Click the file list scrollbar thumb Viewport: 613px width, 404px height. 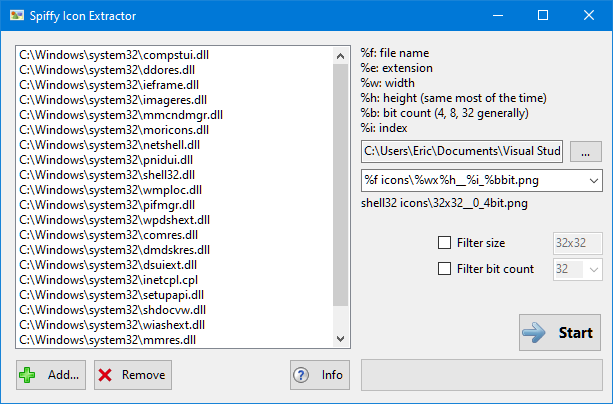pyautogui.click(x=341, y=185)
